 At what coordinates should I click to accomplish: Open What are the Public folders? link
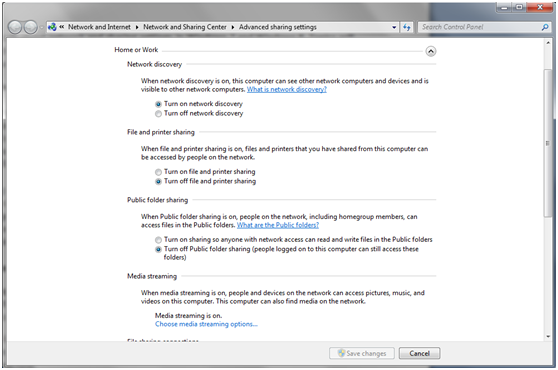click(x=278, y=225)
